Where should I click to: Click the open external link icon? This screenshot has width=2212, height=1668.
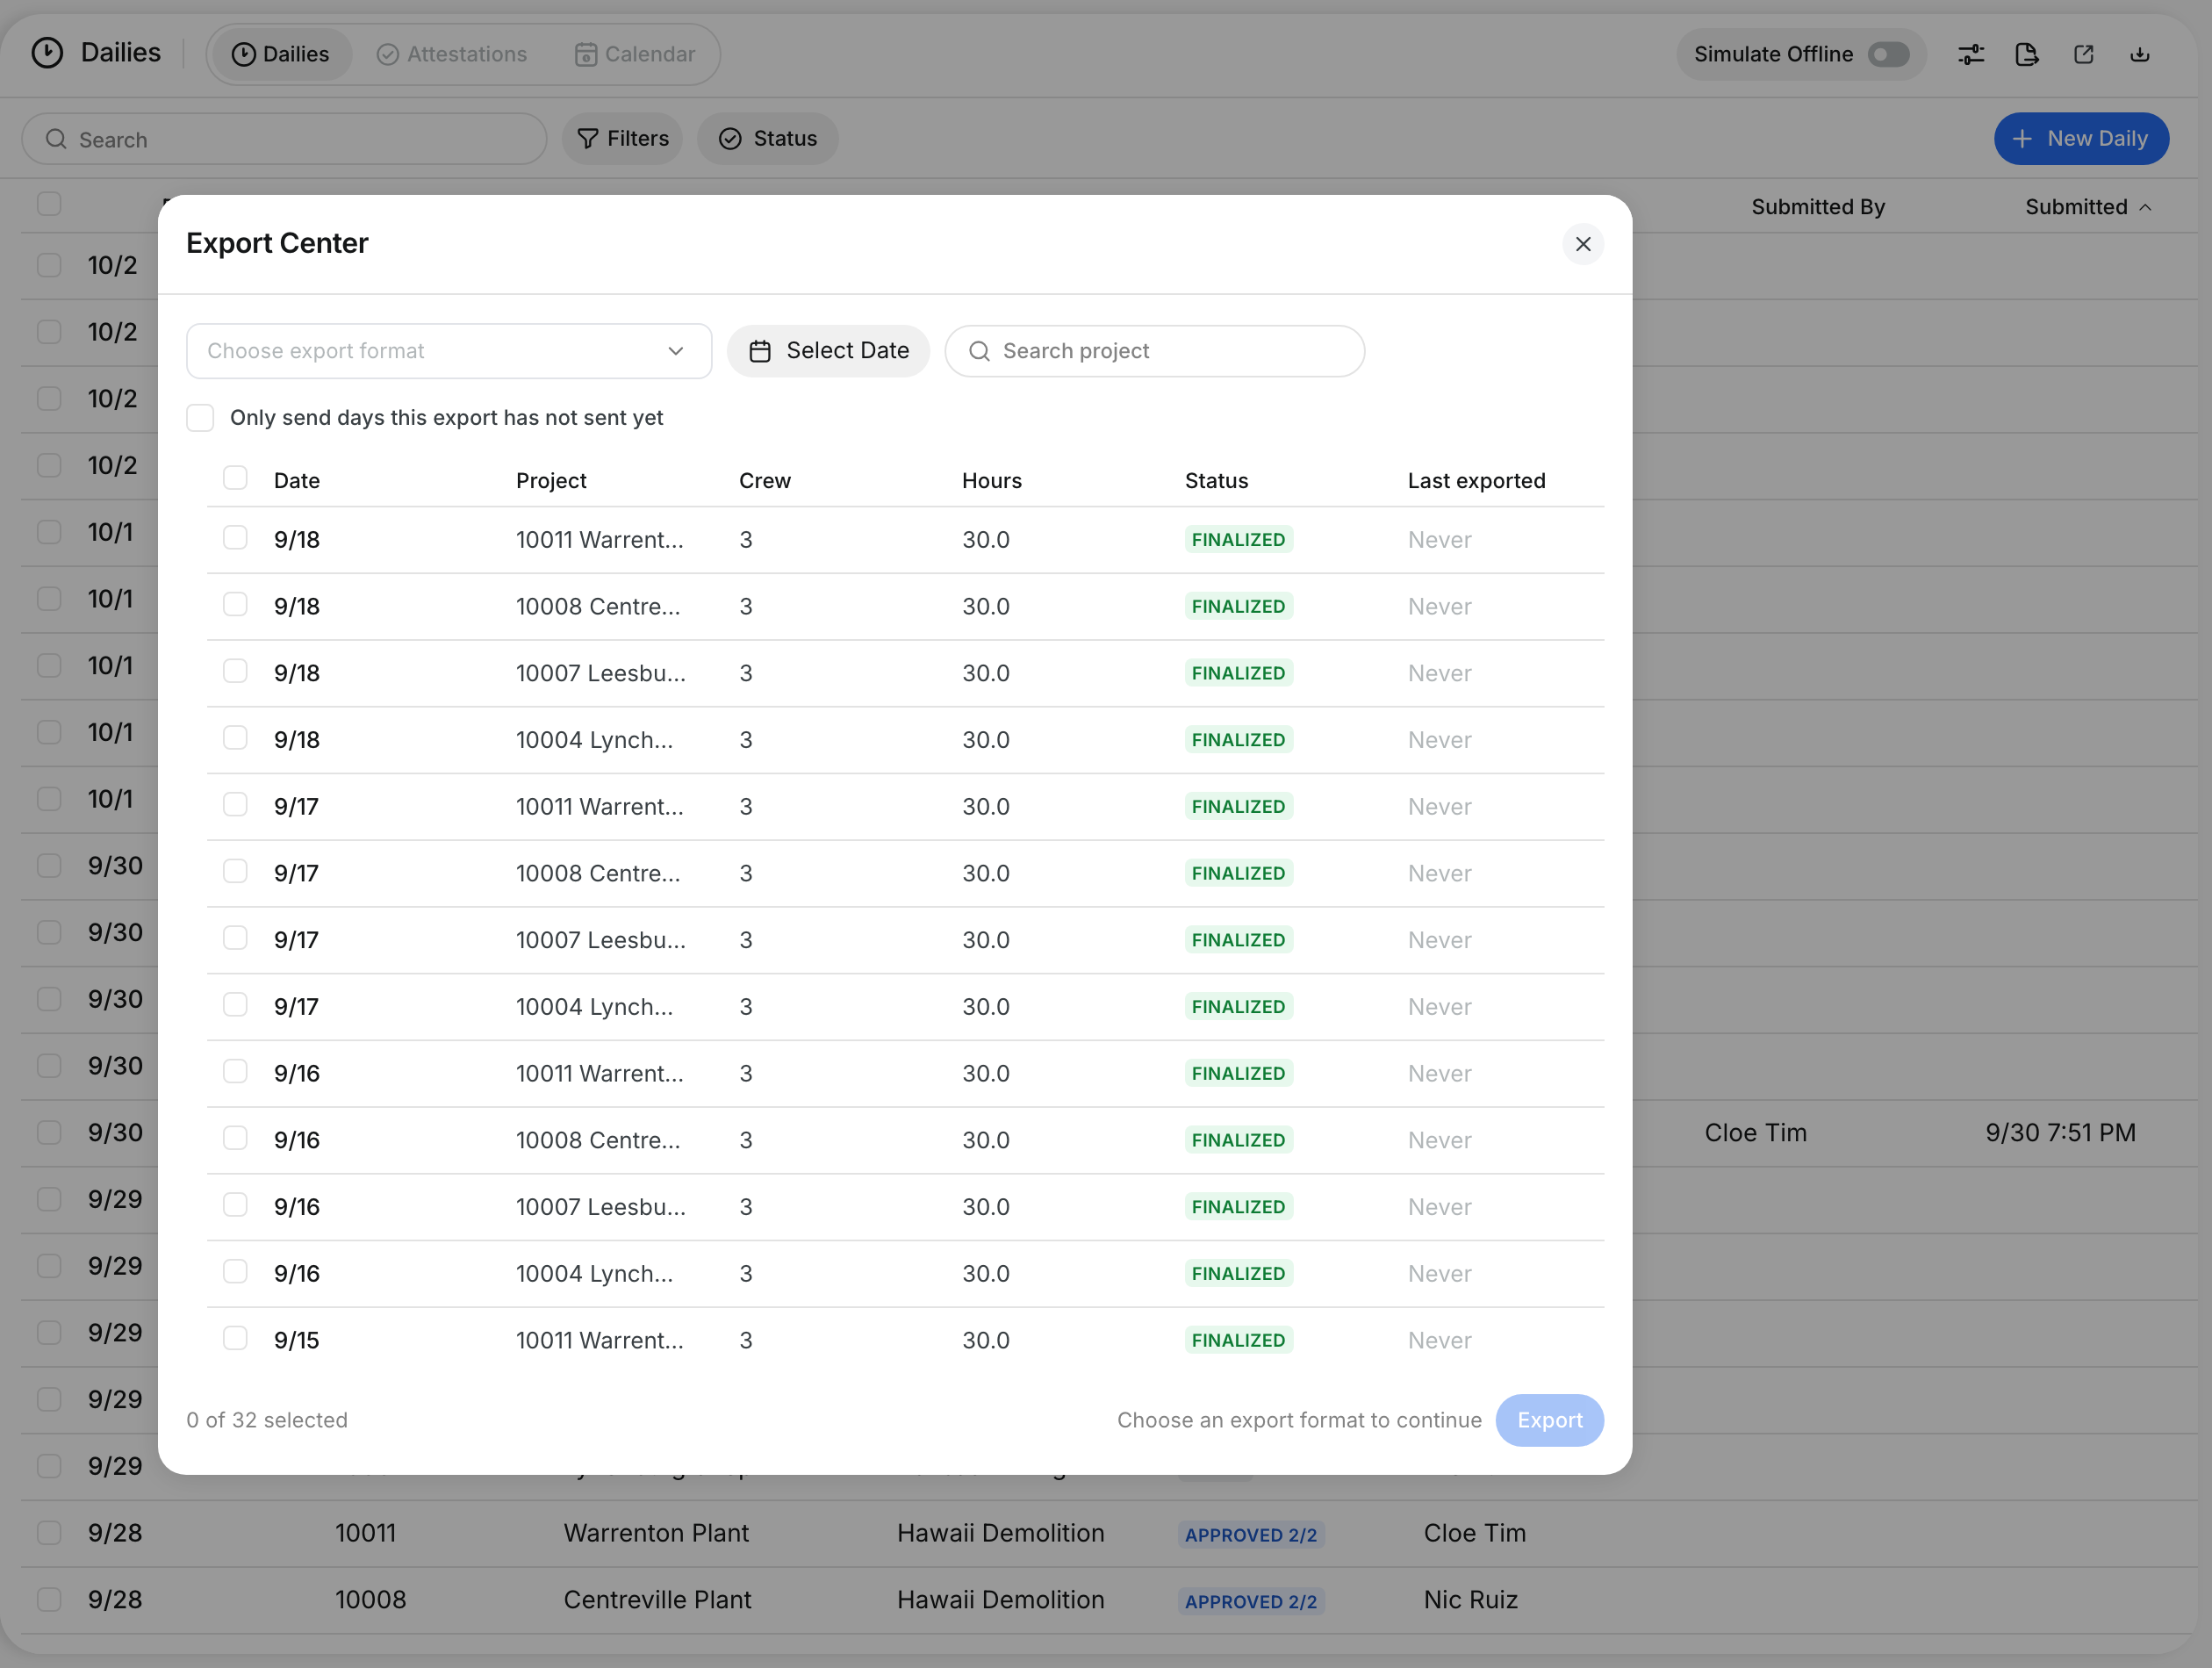coord(2083,54)
